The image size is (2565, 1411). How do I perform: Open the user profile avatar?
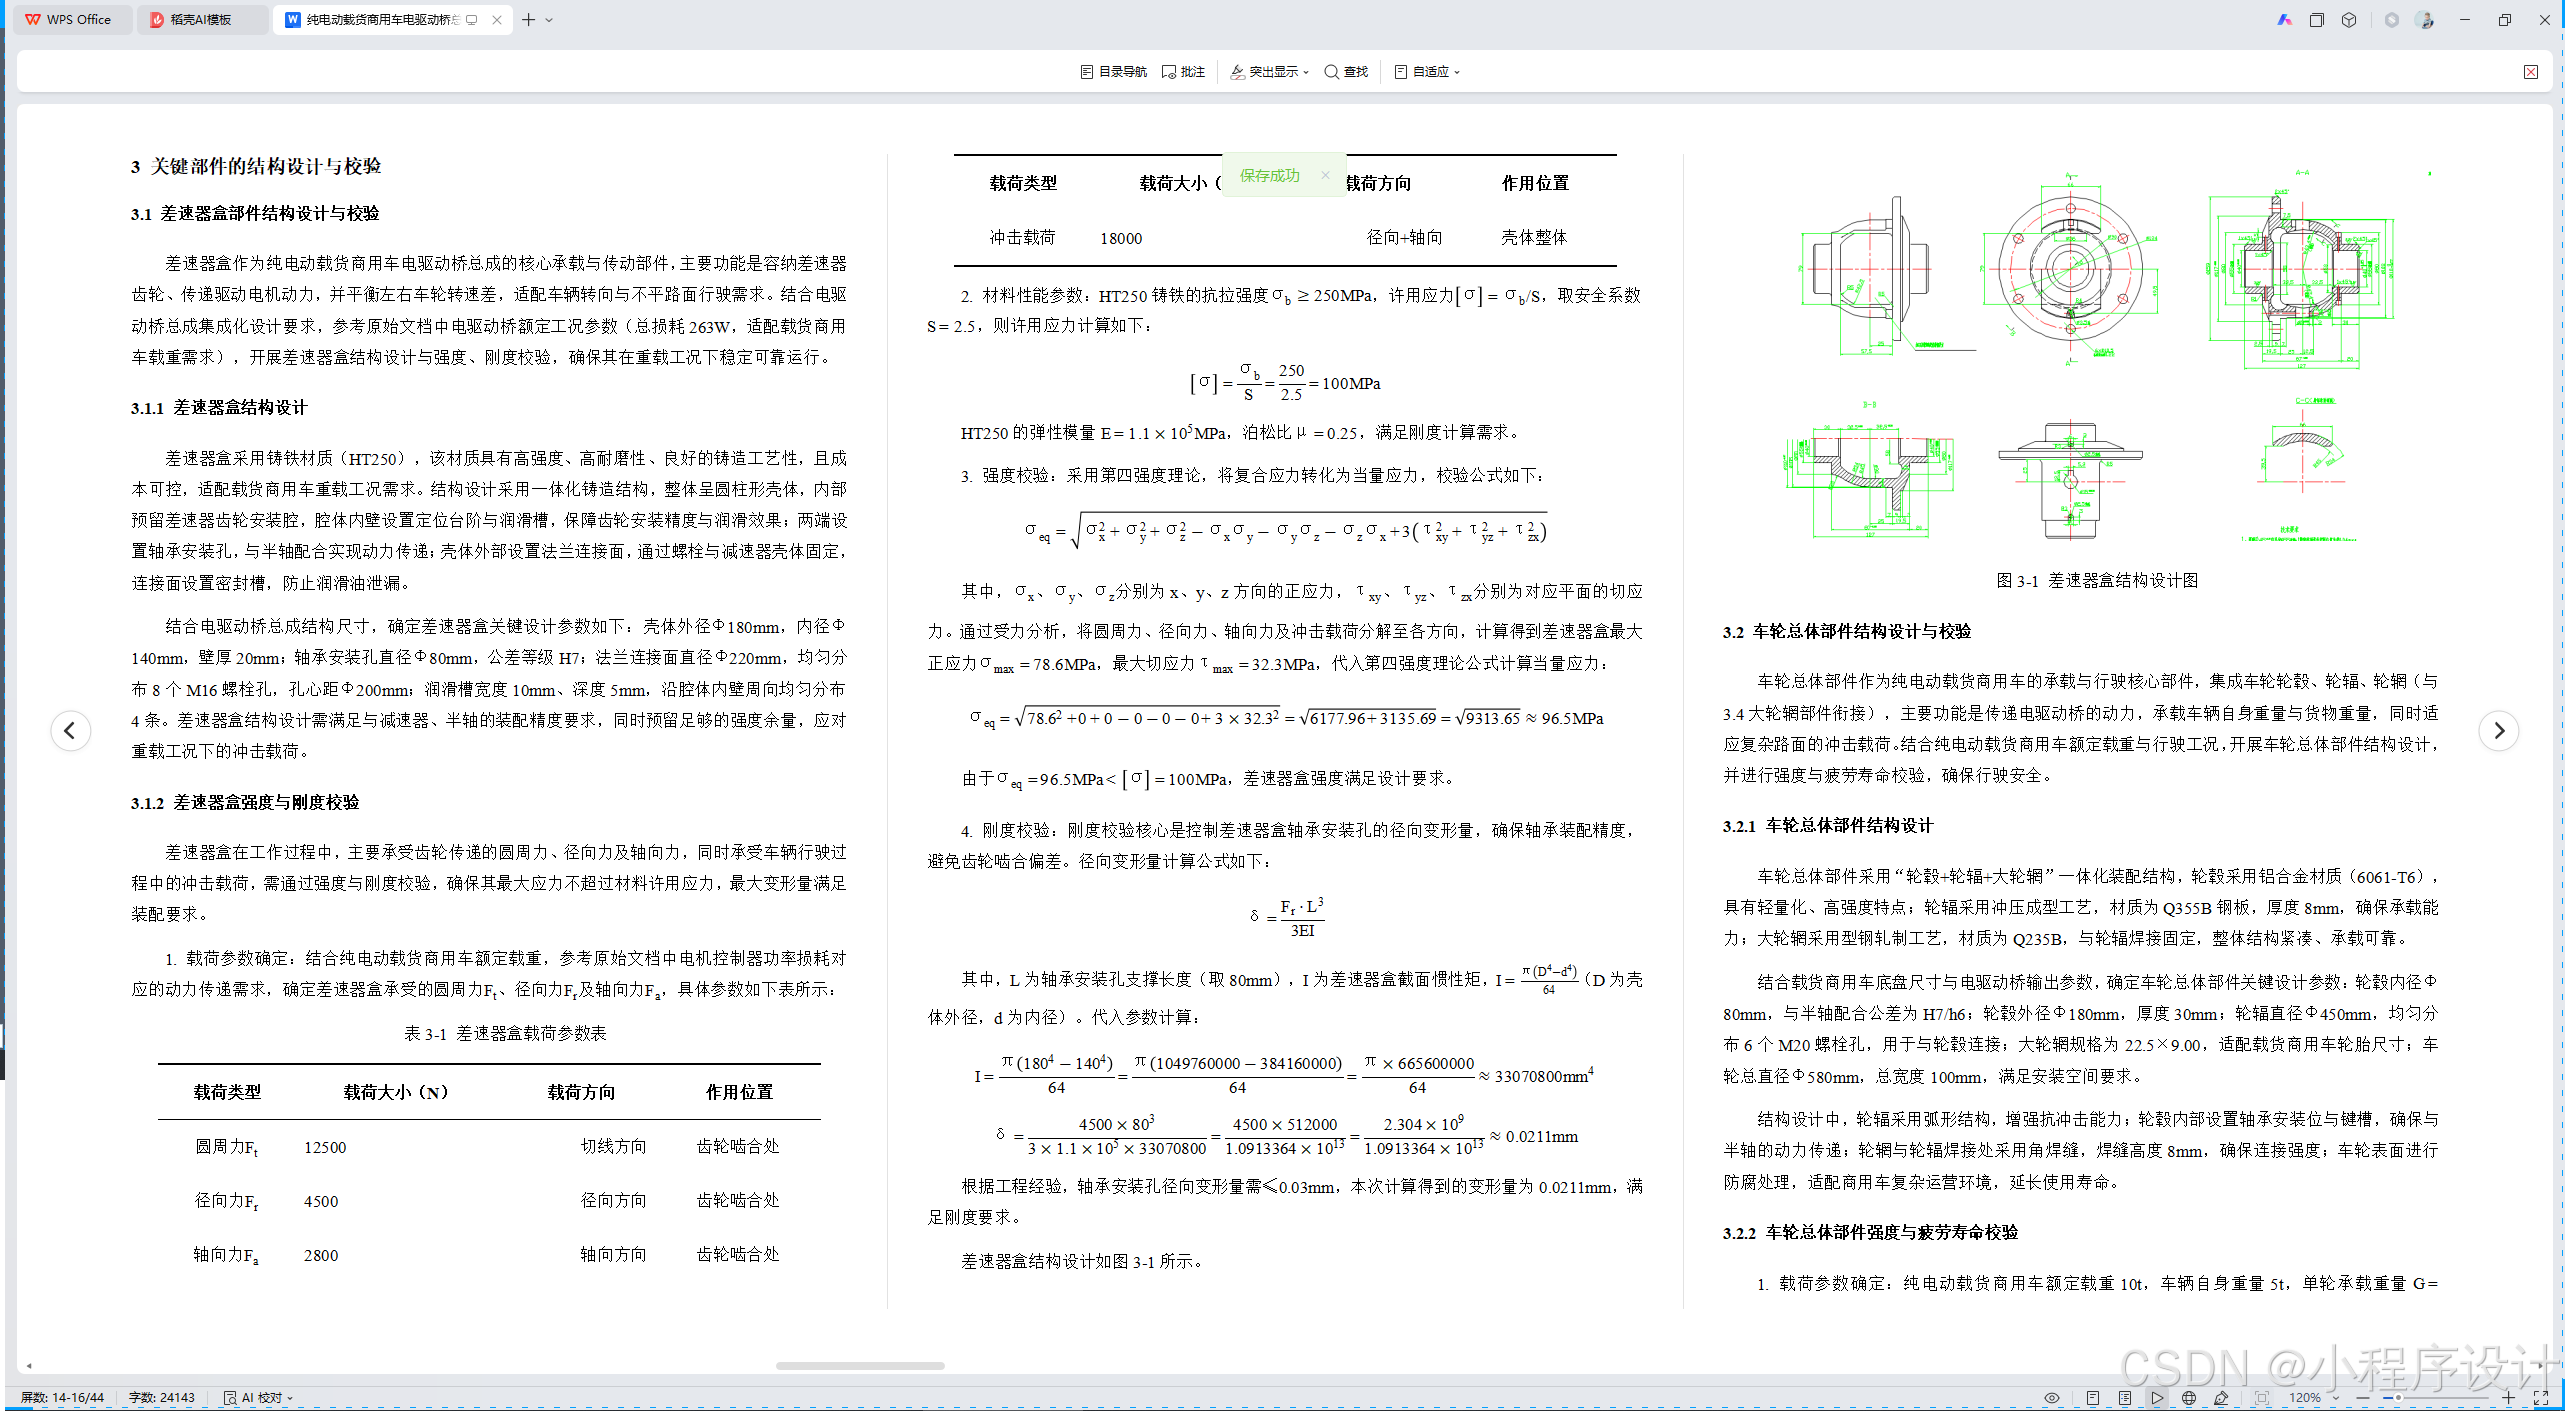tap(2425, 20)
